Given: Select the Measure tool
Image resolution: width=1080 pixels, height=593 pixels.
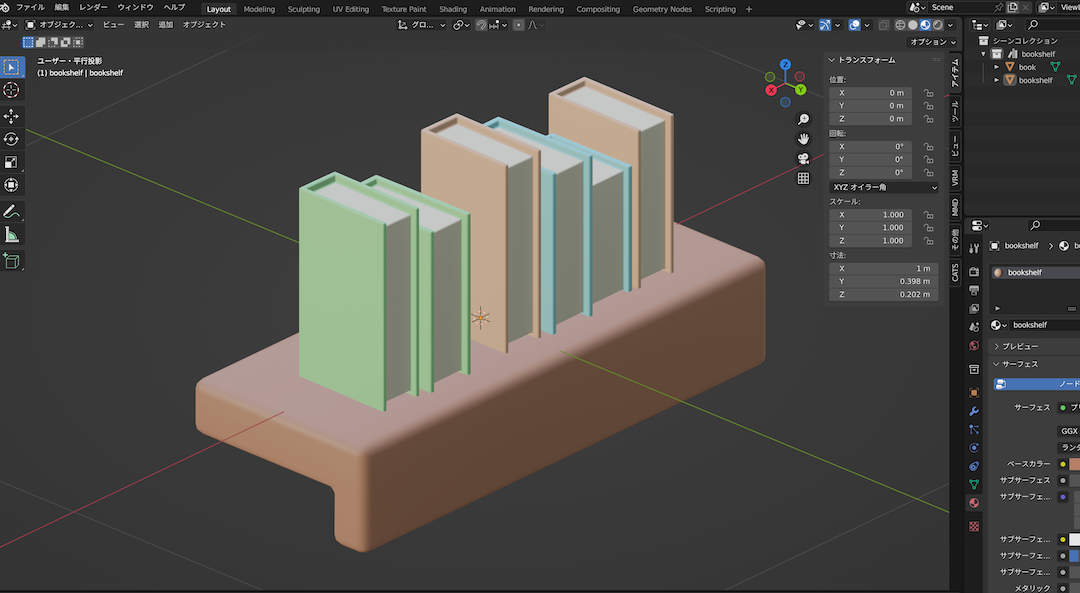Looking at the screenshot, I should [12, 235].
